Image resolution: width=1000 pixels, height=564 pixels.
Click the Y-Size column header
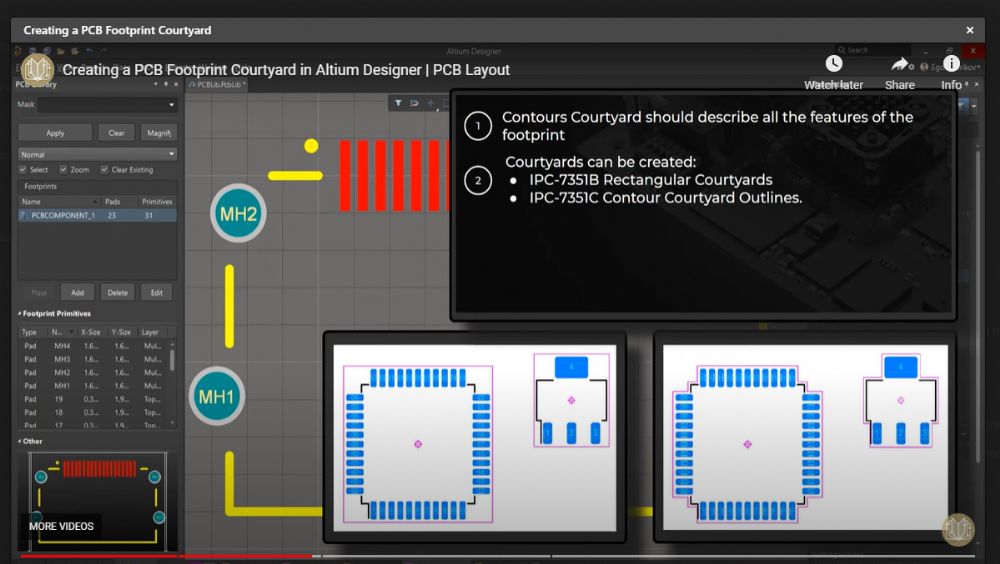(x=122, y=332)
